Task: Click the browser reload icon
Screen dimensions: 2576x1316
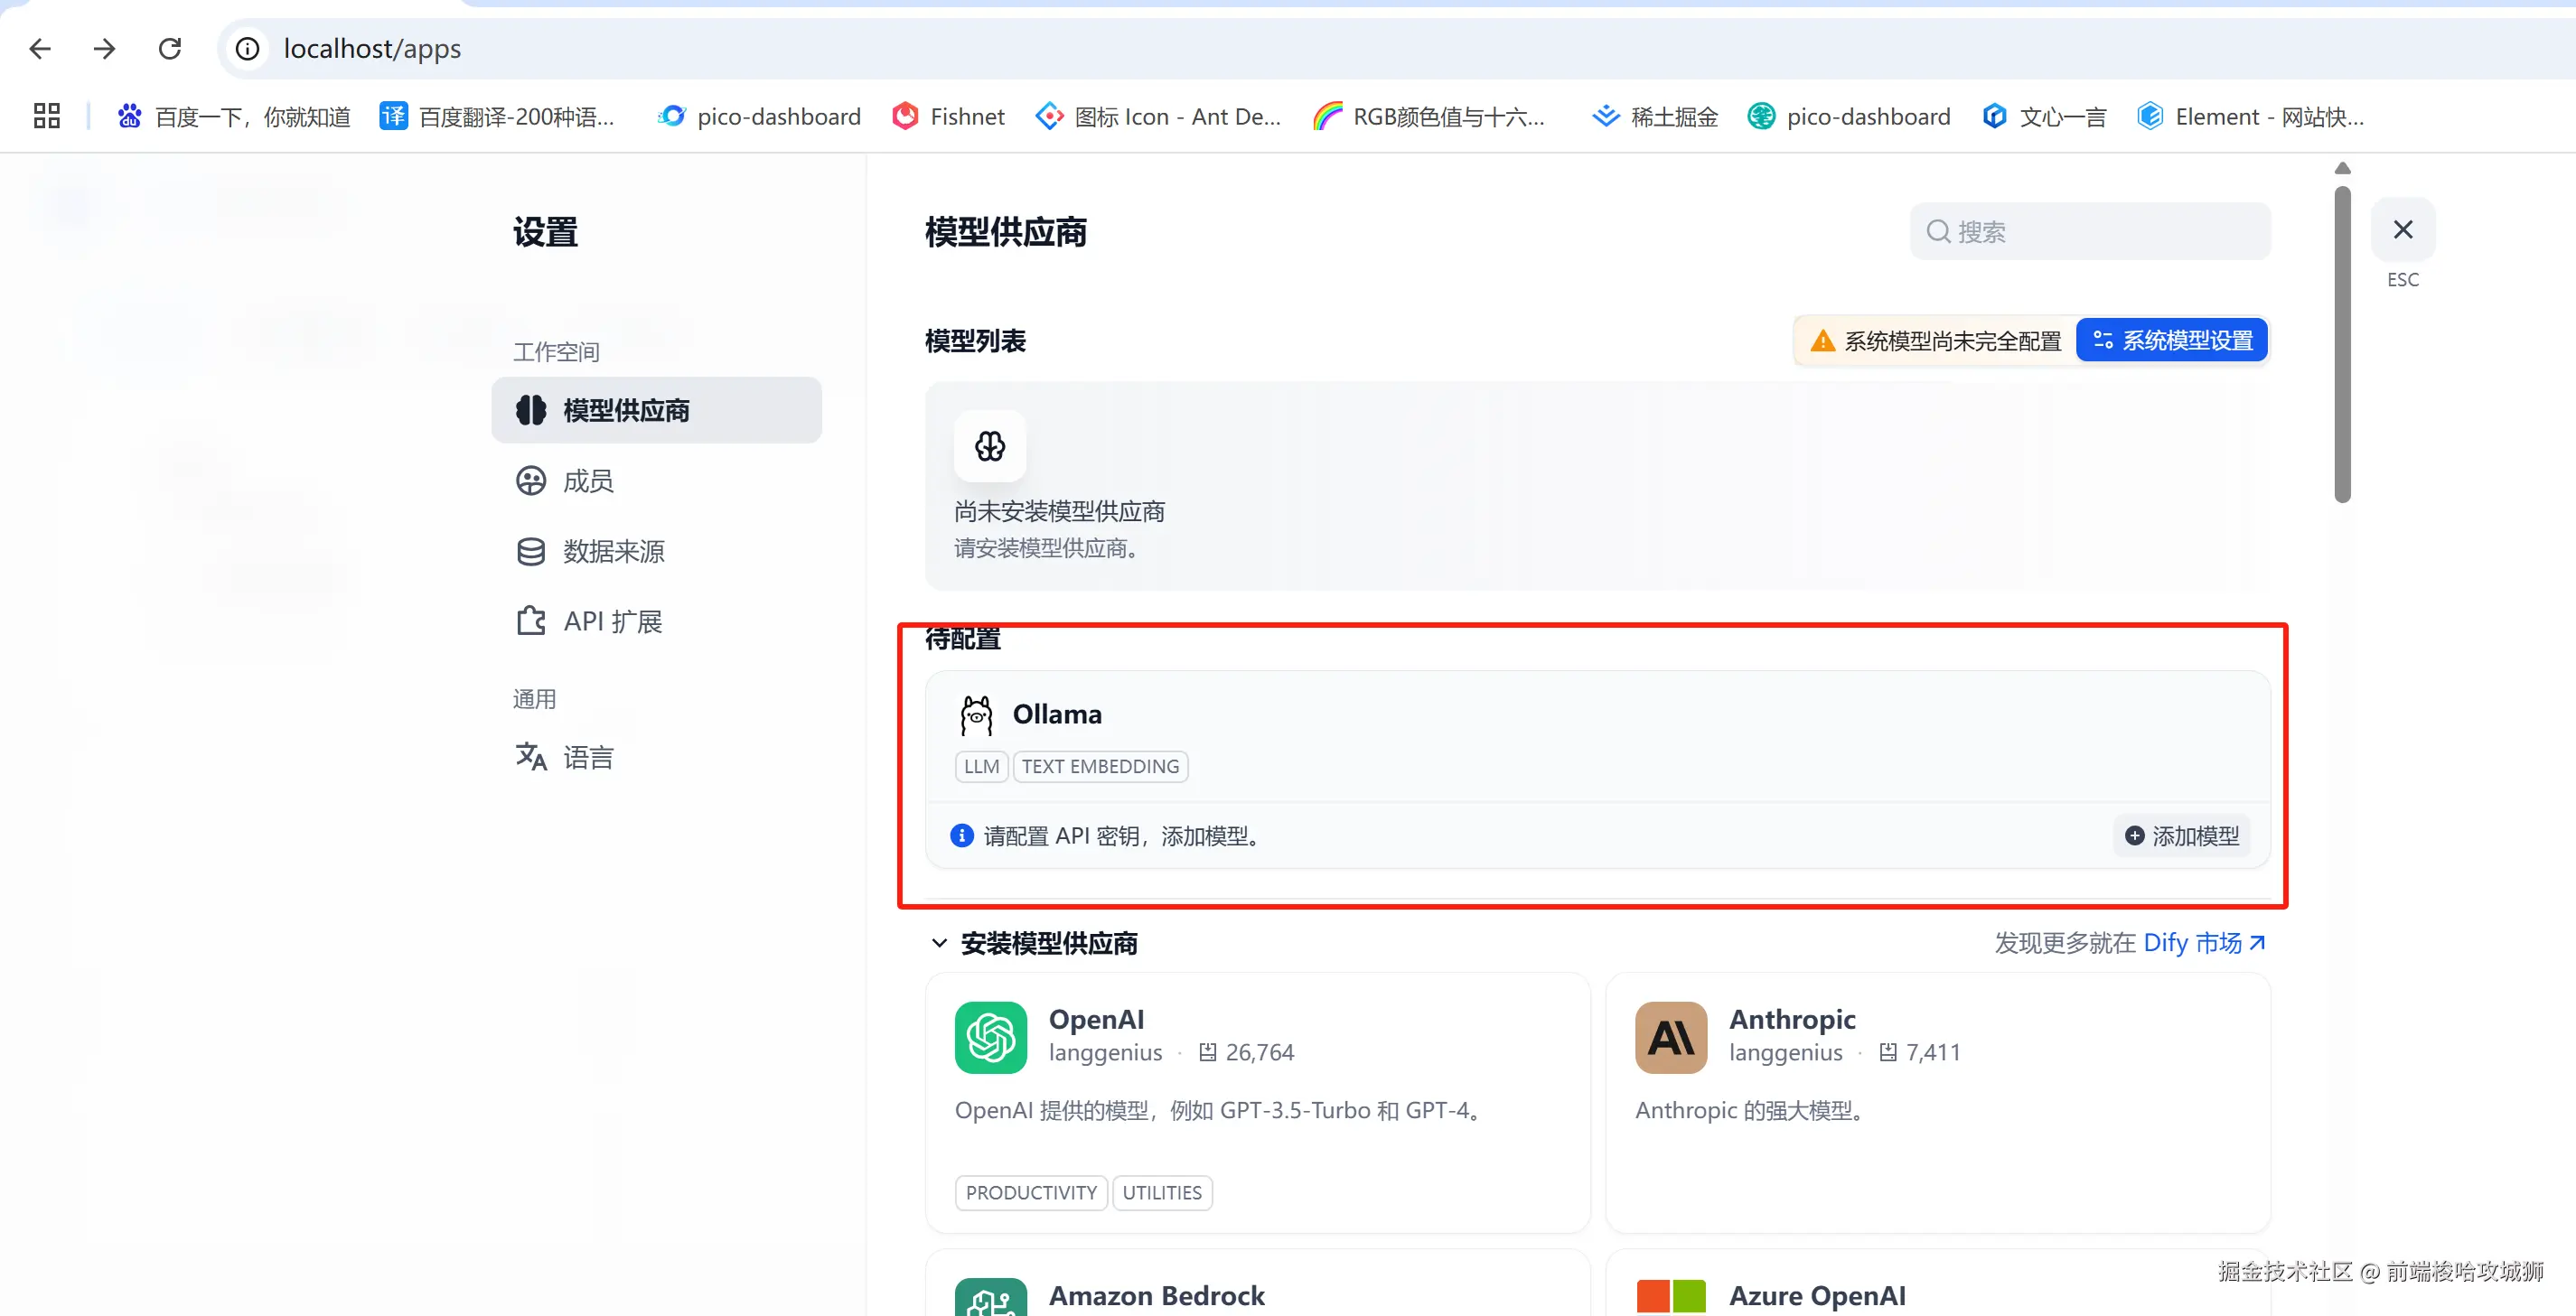Action: (170, 48)
